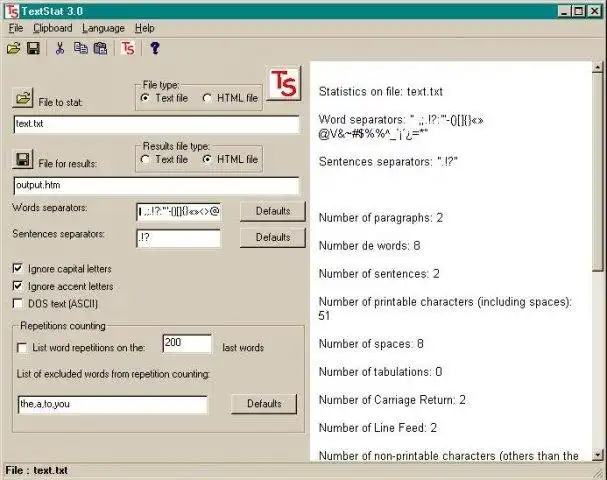Enable List word repetitions checkbox

pos(22,348)
